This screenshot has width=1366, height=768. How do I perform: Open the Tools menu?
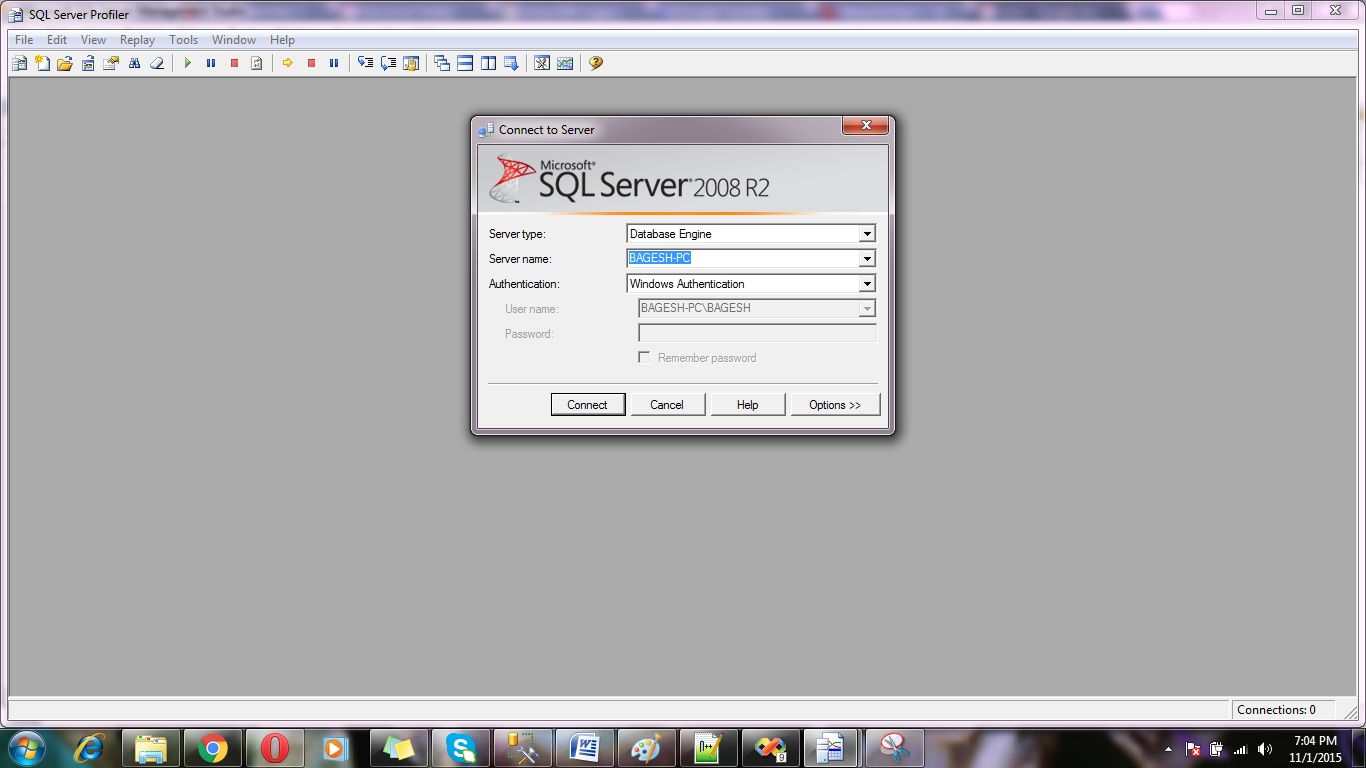click(183, 40)
